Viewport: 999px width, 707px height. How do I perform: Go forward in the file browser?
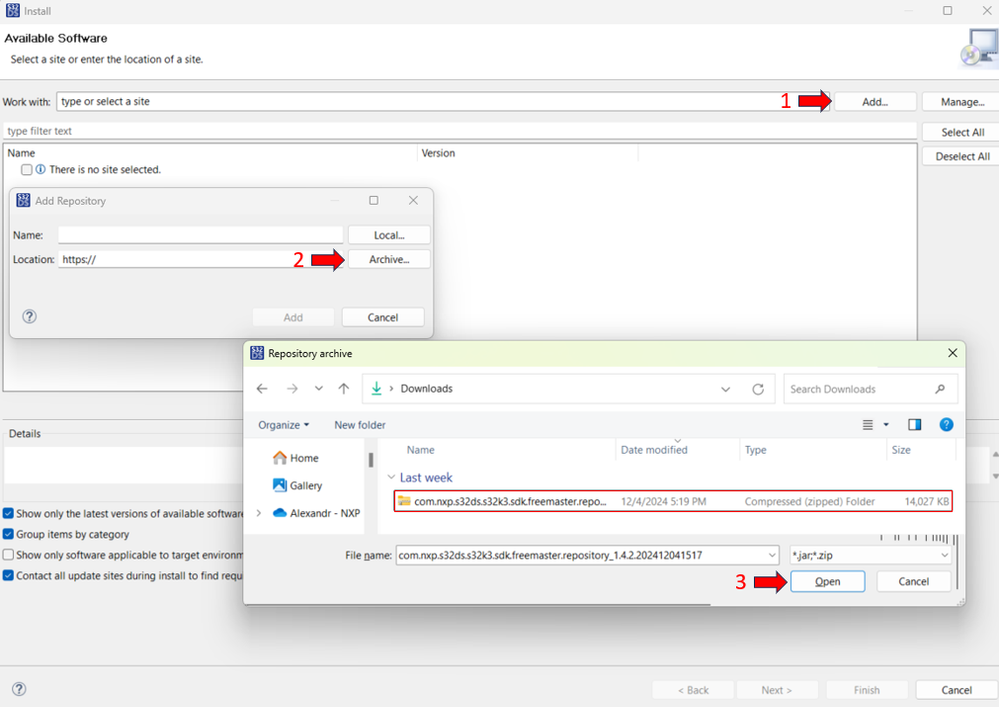tap(292, 389)
